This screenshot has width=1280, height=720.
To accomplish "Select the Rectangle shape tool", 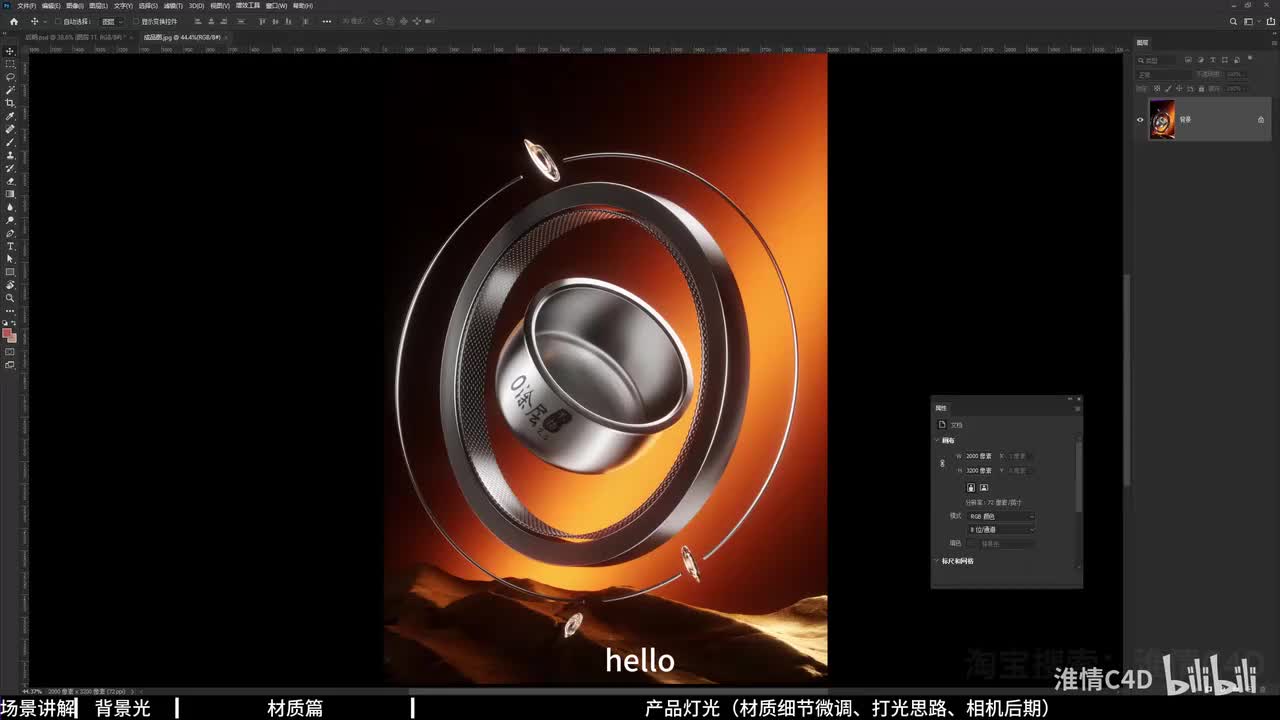I will point(10,272).
